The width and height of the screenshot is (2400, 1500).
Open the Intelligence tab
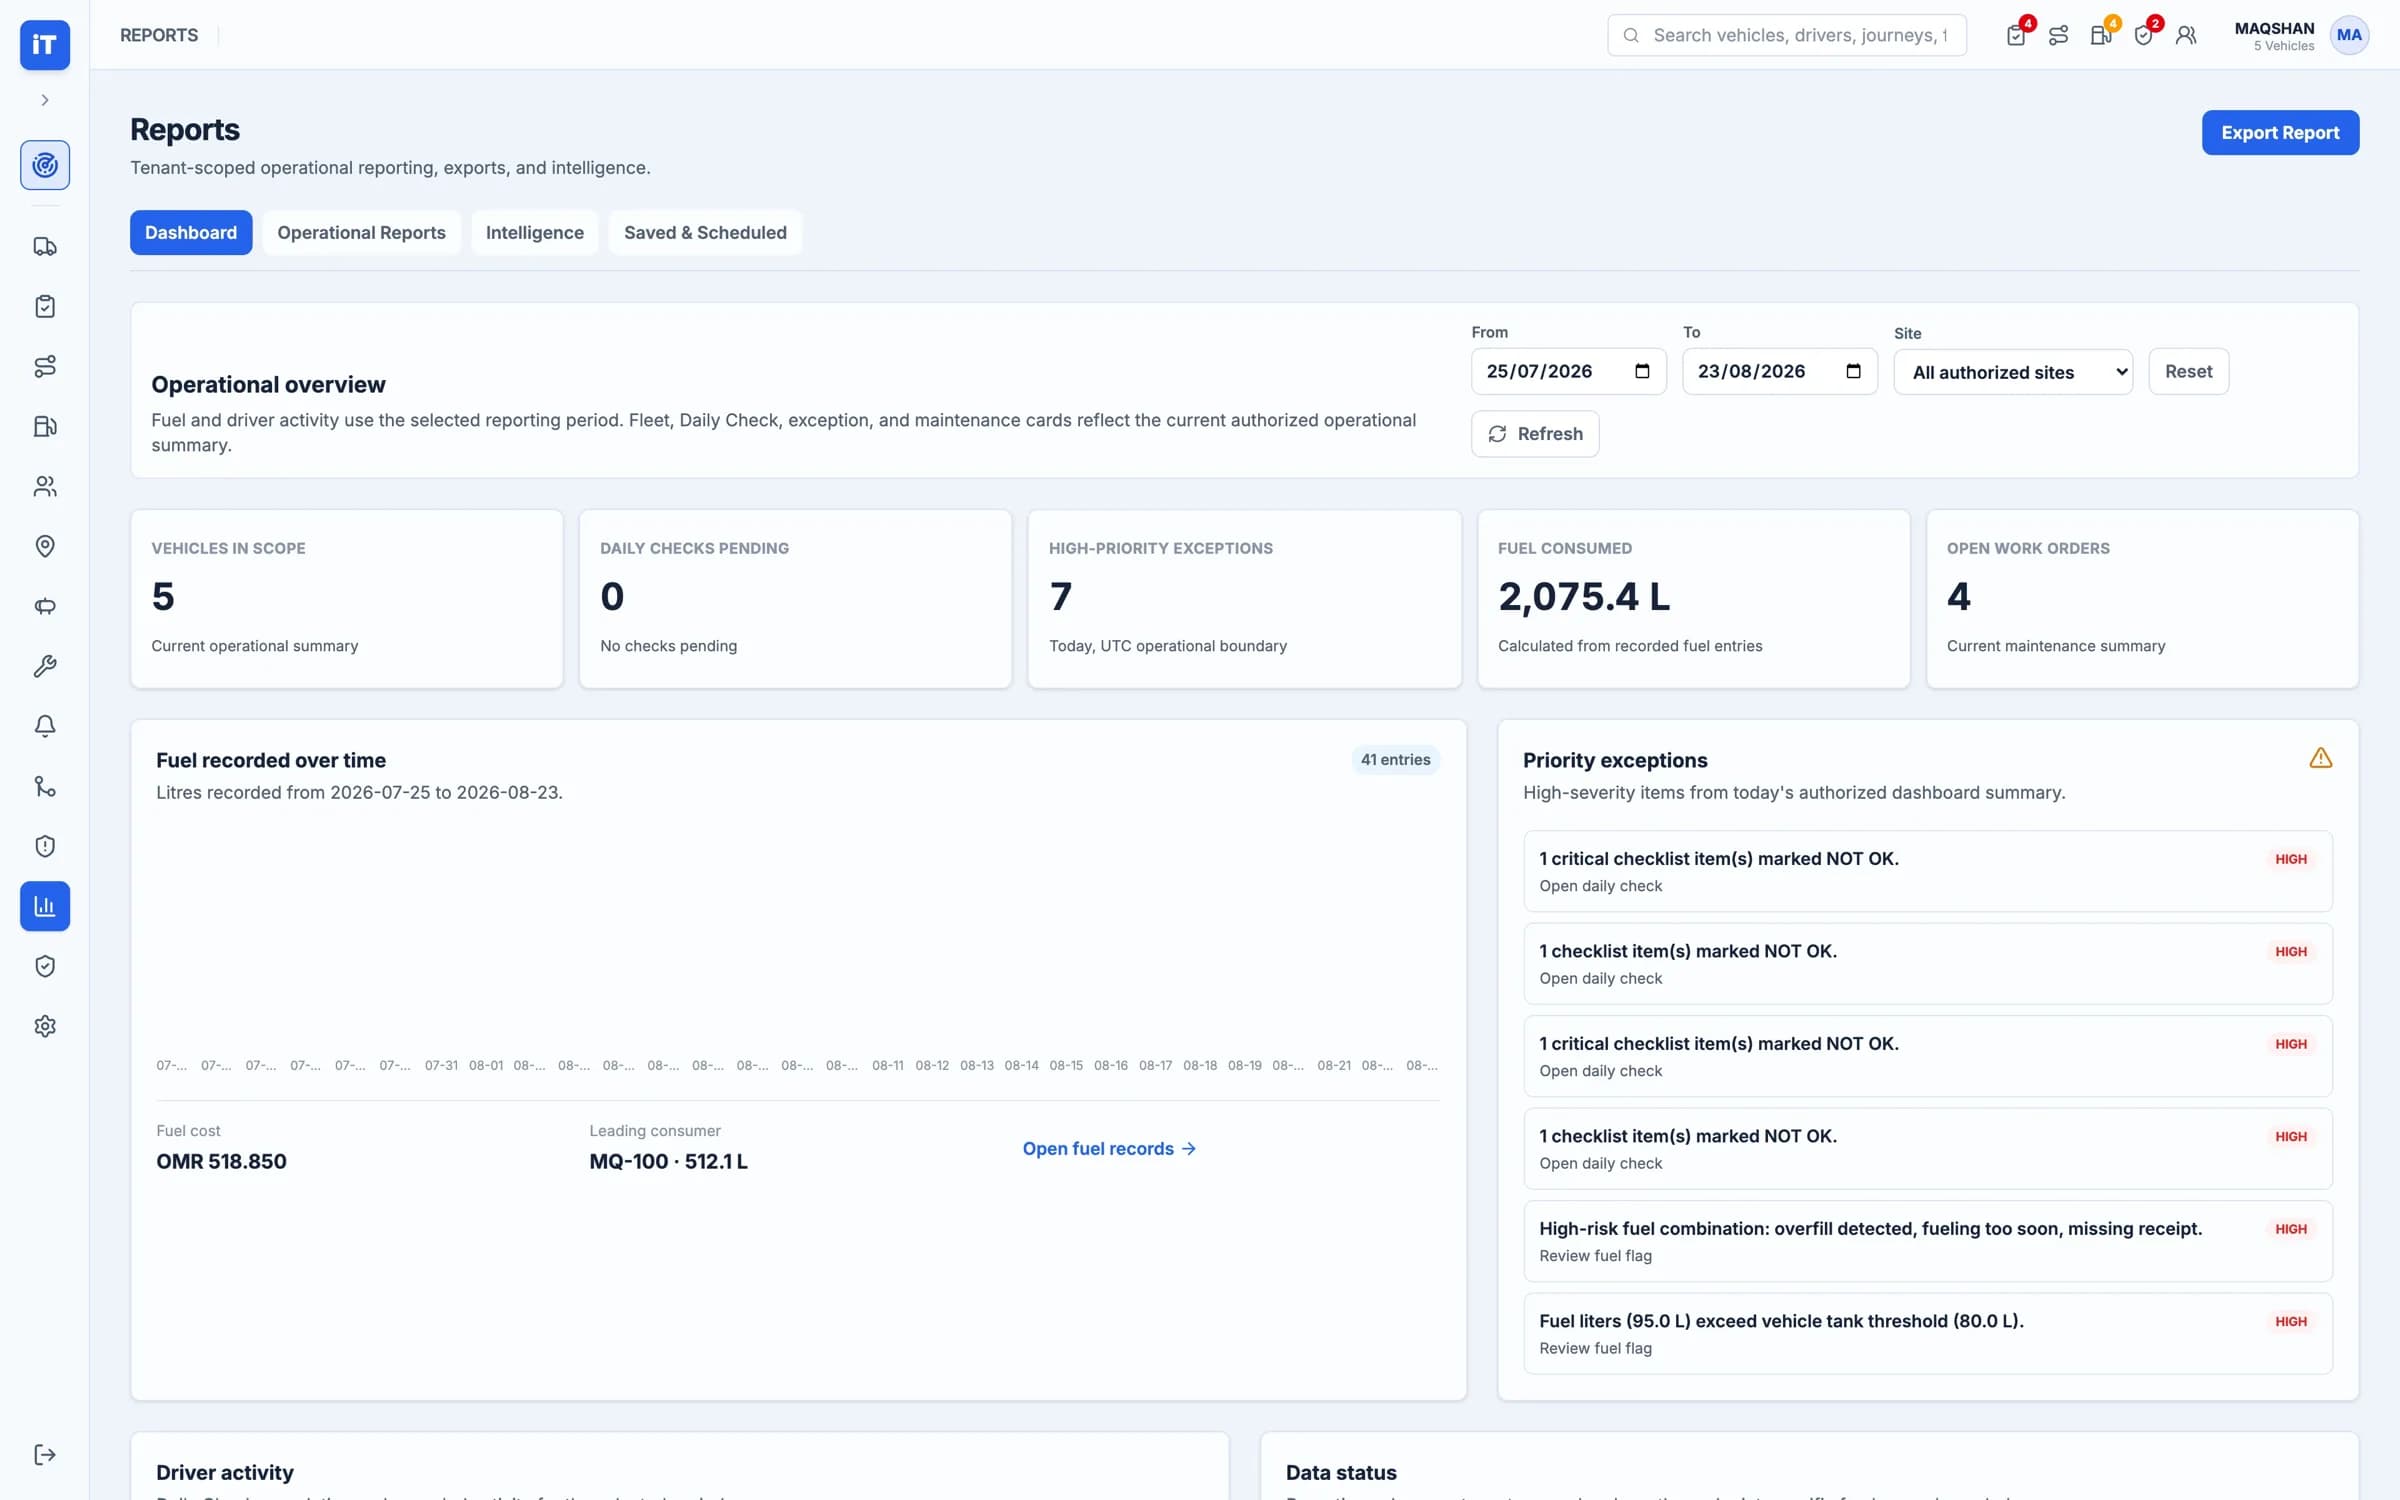535,232
